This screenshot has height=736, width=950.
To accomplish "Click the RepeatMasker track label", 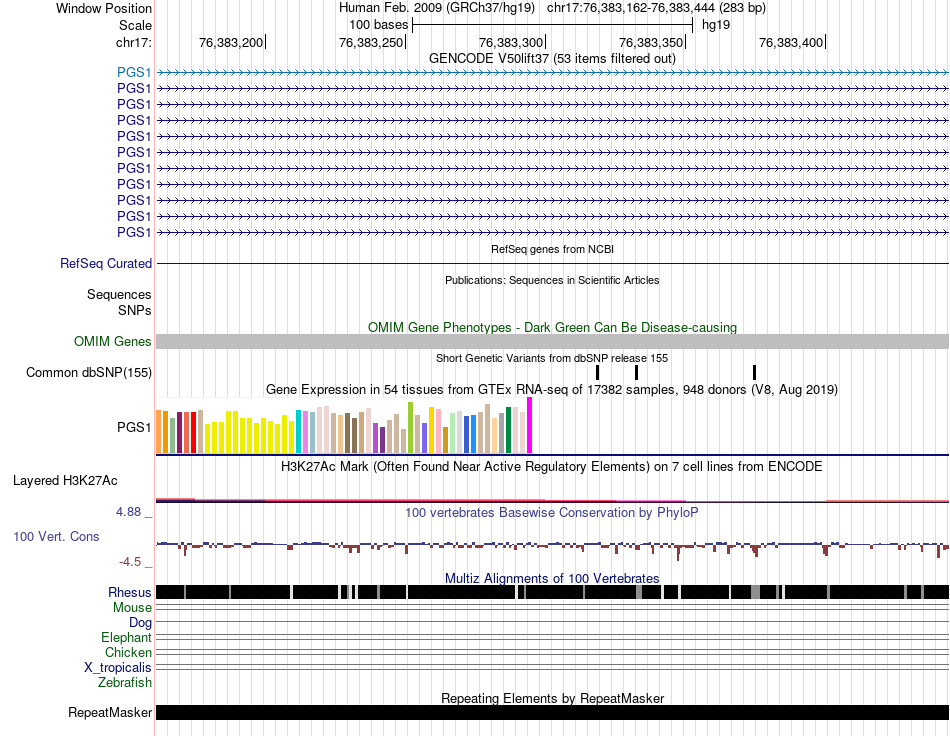I will pos(110,713).
